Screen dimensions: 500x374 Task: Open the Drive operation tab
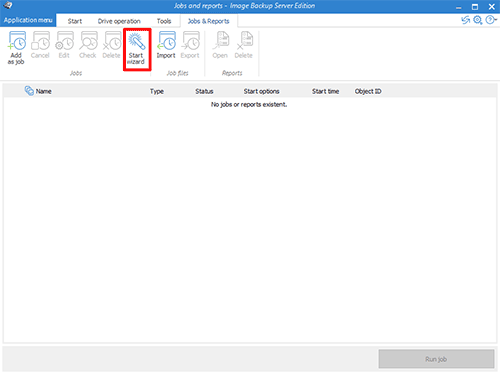click(x=119, y=21)
